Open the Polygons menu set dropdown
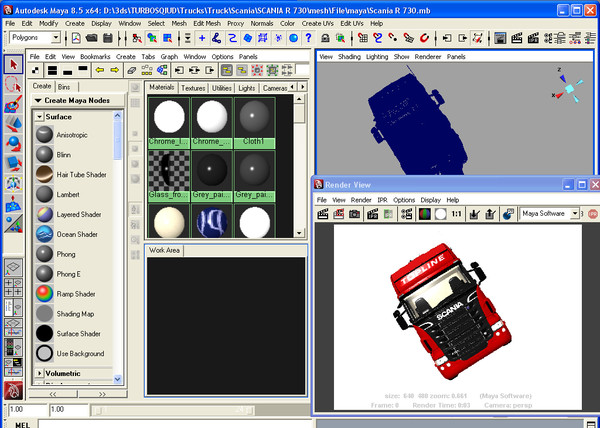Viewport: 600px width, 428px height. (56, 37)
